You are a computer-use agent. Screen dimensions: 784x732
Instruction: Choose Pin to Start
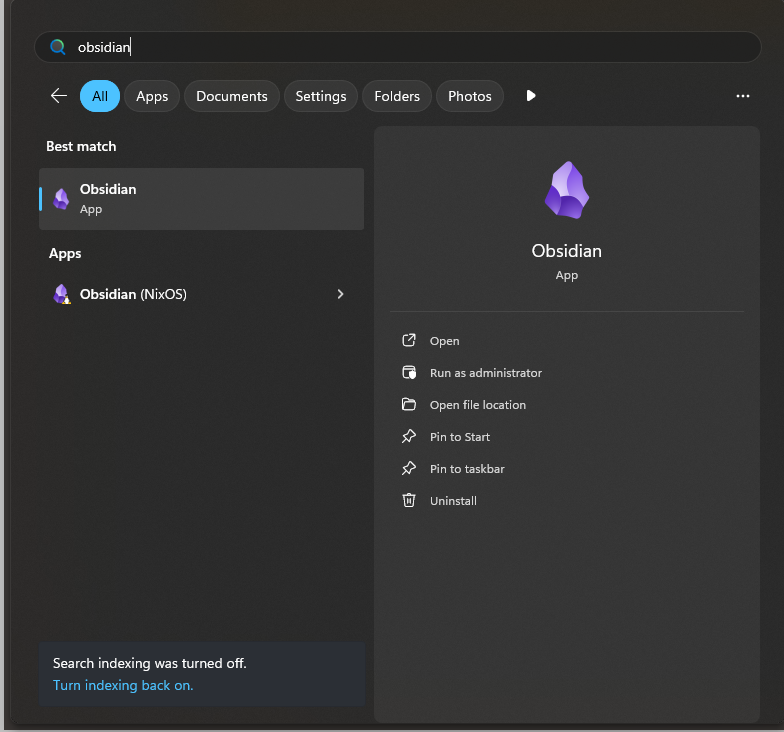(x=460, y=437)
